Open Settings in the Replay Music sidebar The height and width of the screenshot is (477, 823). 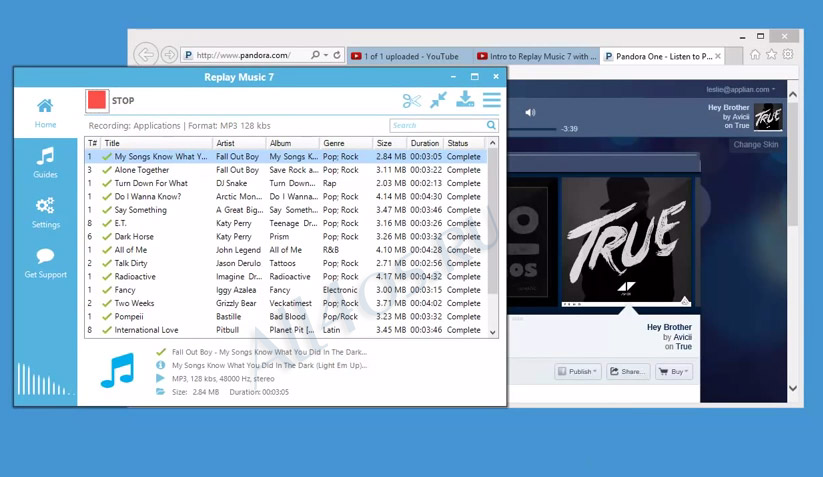[x=46, y=213]
